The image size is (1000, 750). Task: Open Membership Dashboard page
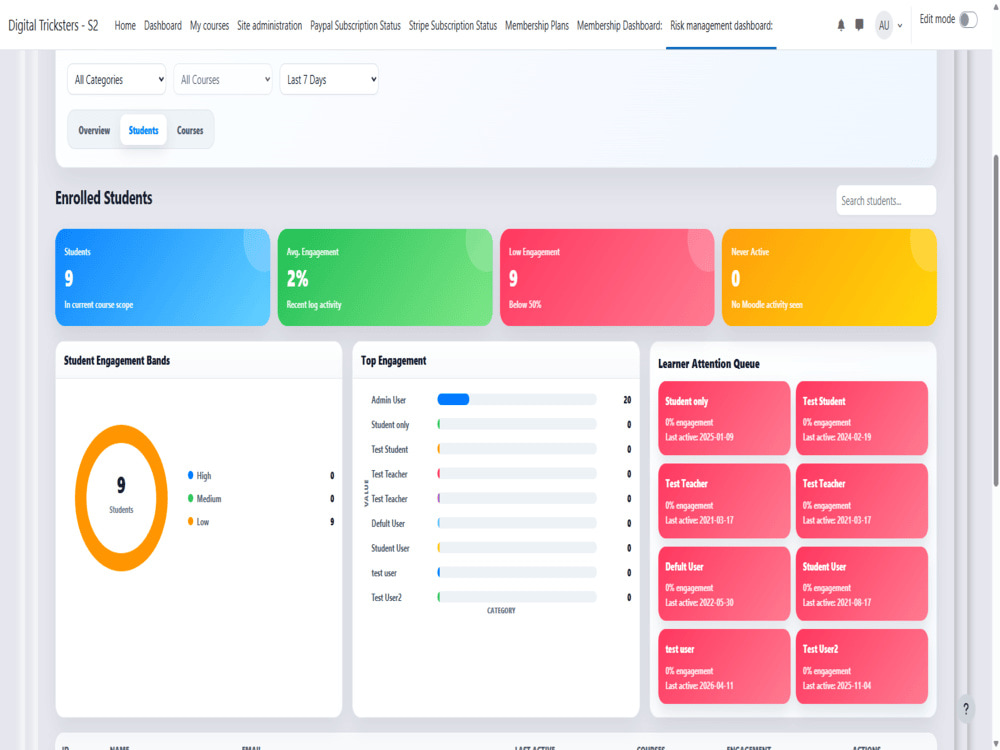coord(619,26)
